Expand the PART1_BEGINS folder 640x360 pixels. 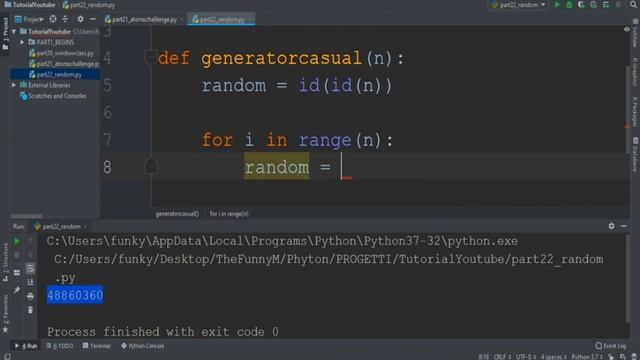click(22, 42)
